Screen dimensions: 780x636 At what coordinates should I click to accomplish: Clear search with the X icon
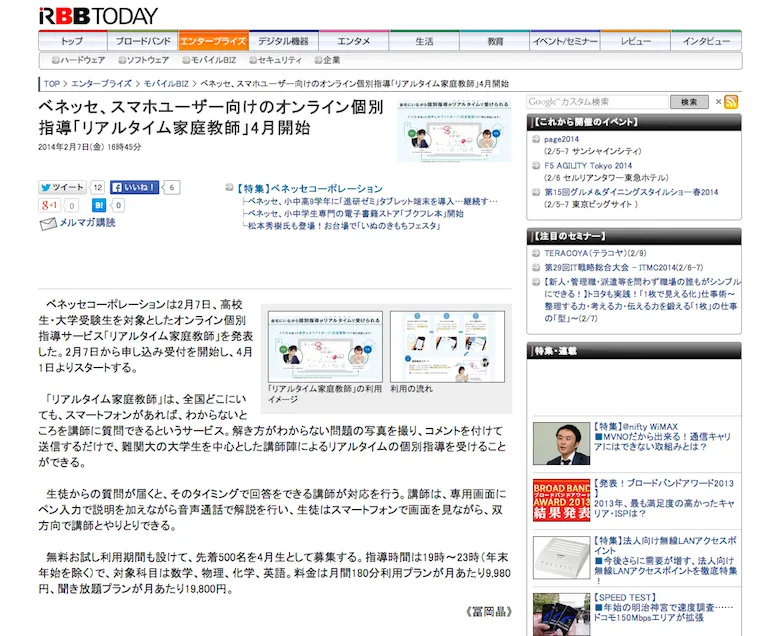click(718, 102)
